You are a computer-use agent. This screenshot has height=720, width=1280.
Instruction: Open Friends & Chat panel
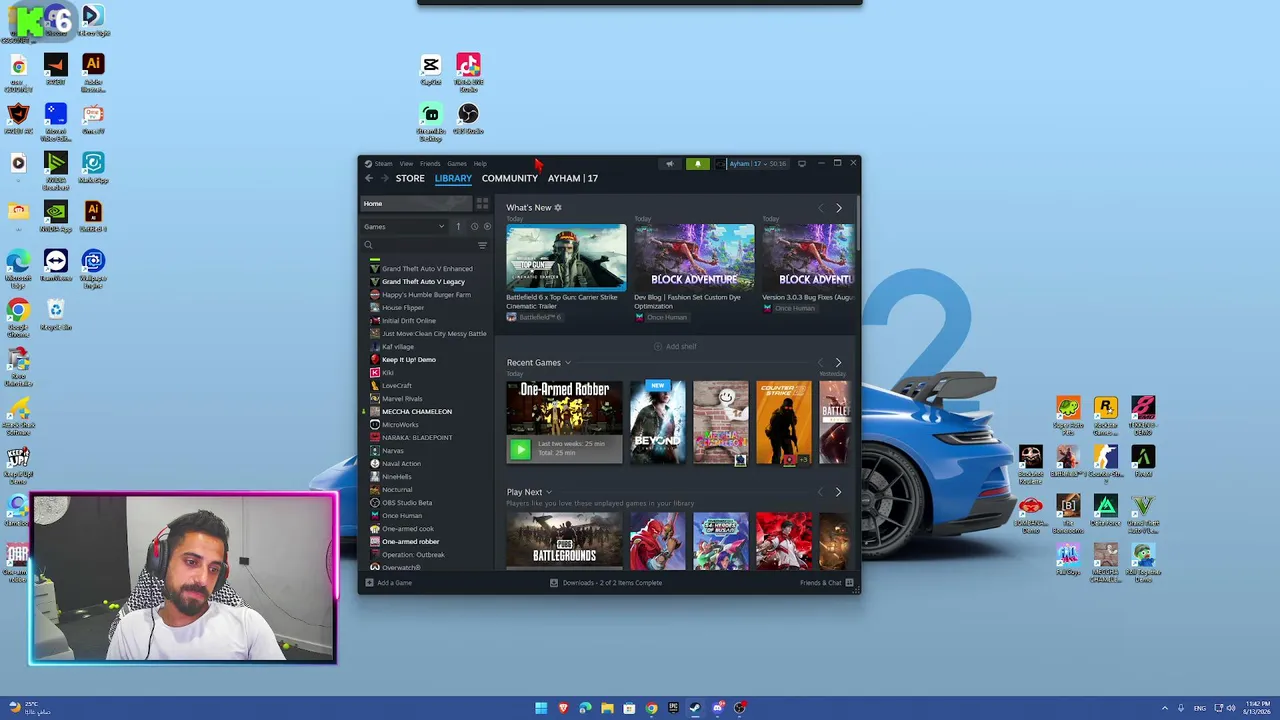pyautogui.click(x=826, y=583)
